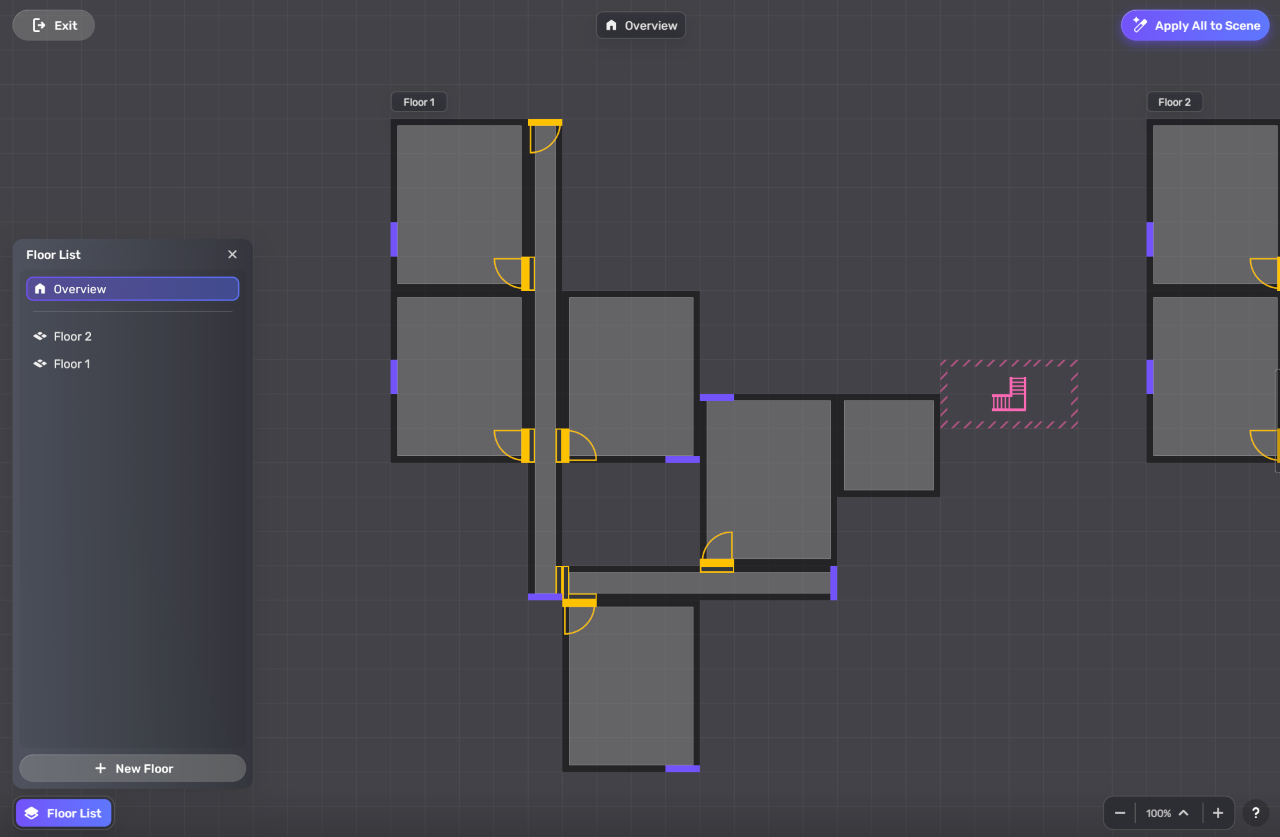Select Floor 1 in Floor List
Screen dimensions: 1280x837
tap(72, 364)
